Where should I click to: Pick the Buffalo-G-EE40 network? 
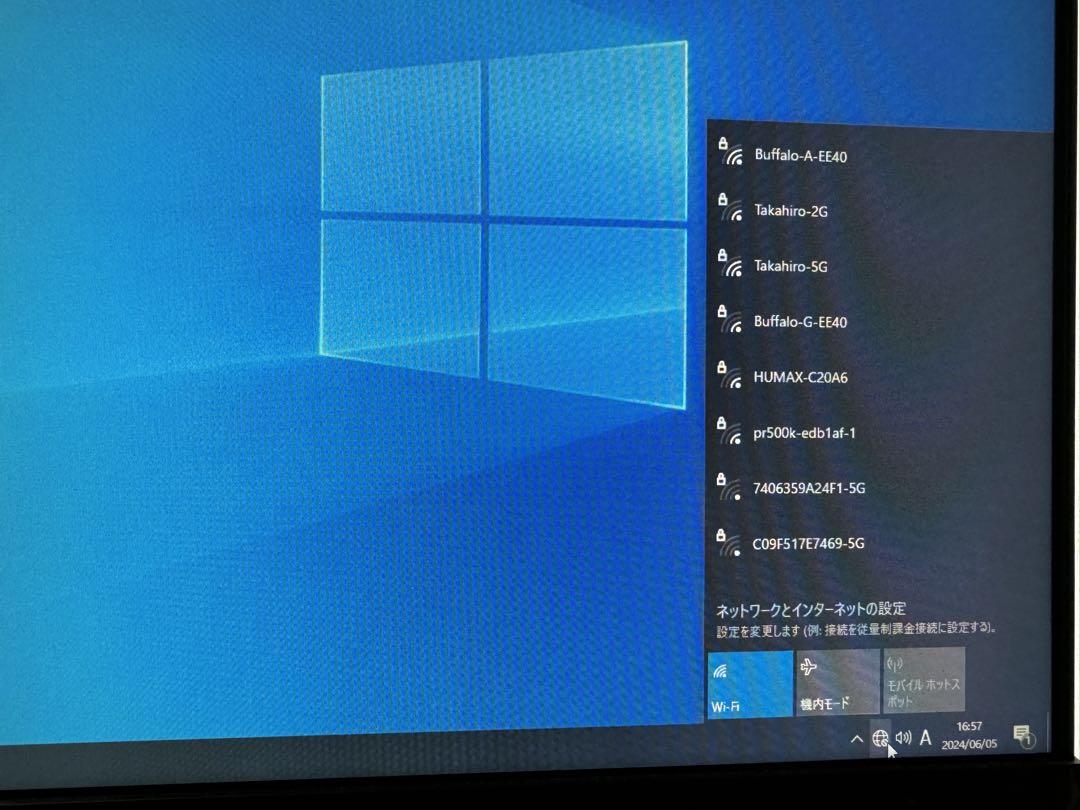(879, 321)
